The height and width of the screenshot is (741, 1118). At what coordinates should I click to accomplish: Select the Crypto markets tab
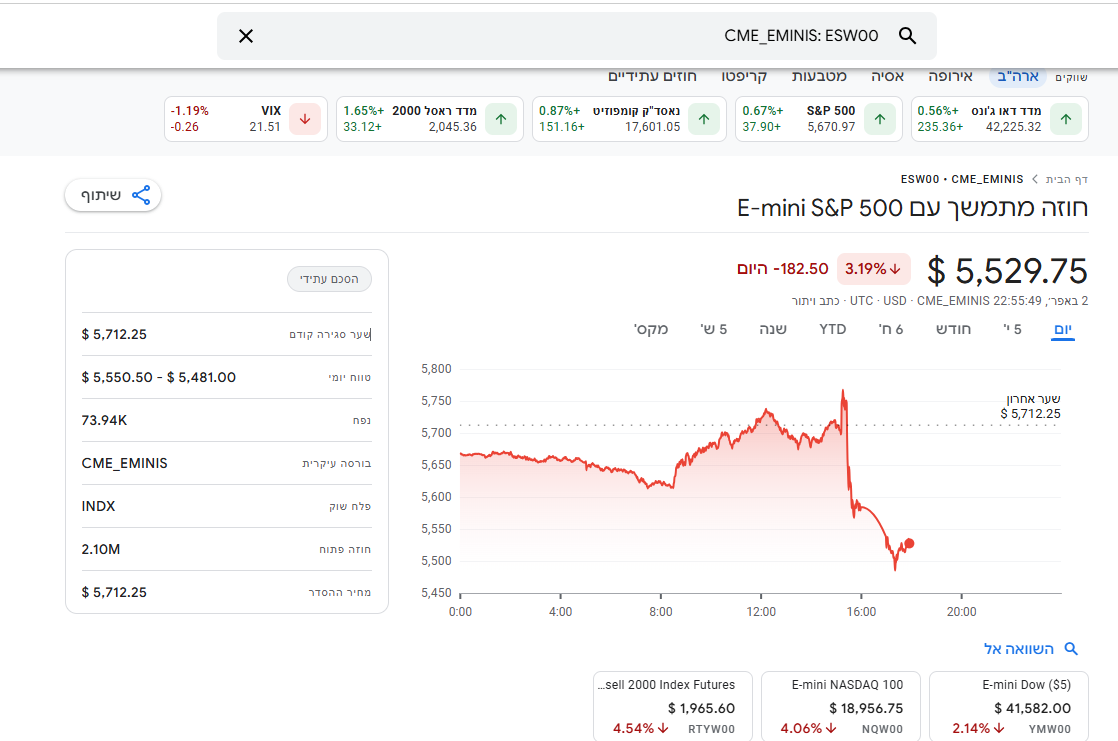tap(744, 76)
